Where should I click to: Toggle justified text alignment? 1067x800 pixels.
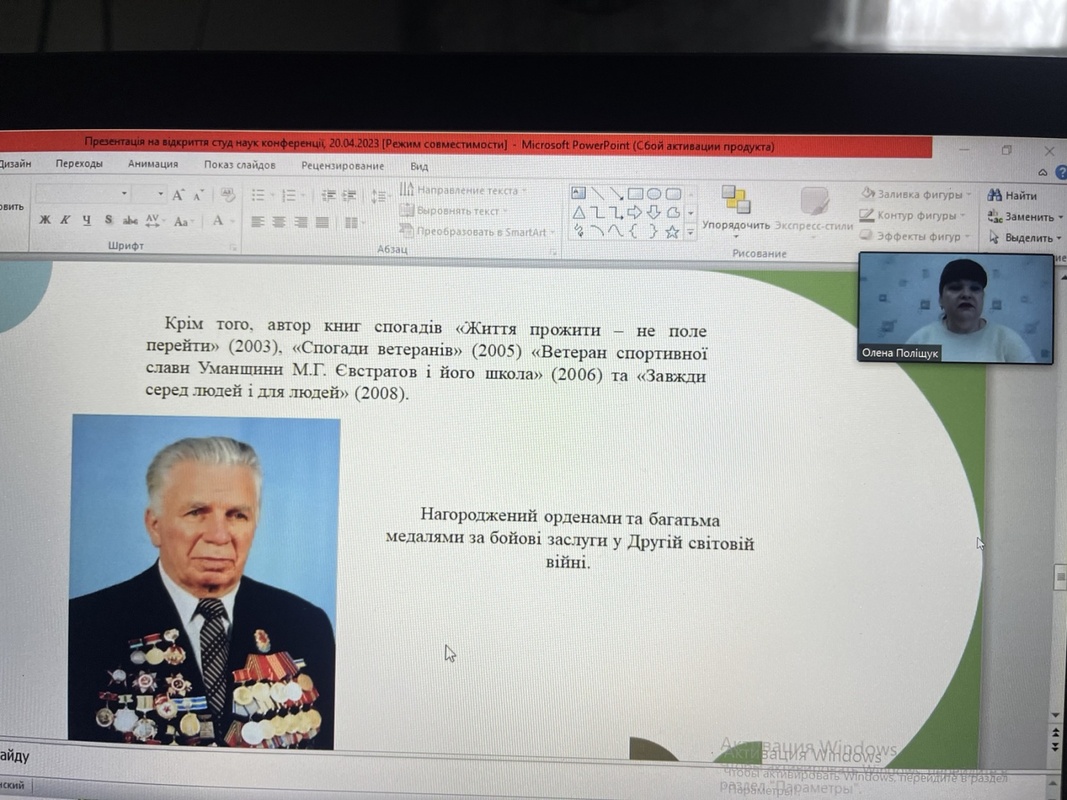(x=322, y=222)
